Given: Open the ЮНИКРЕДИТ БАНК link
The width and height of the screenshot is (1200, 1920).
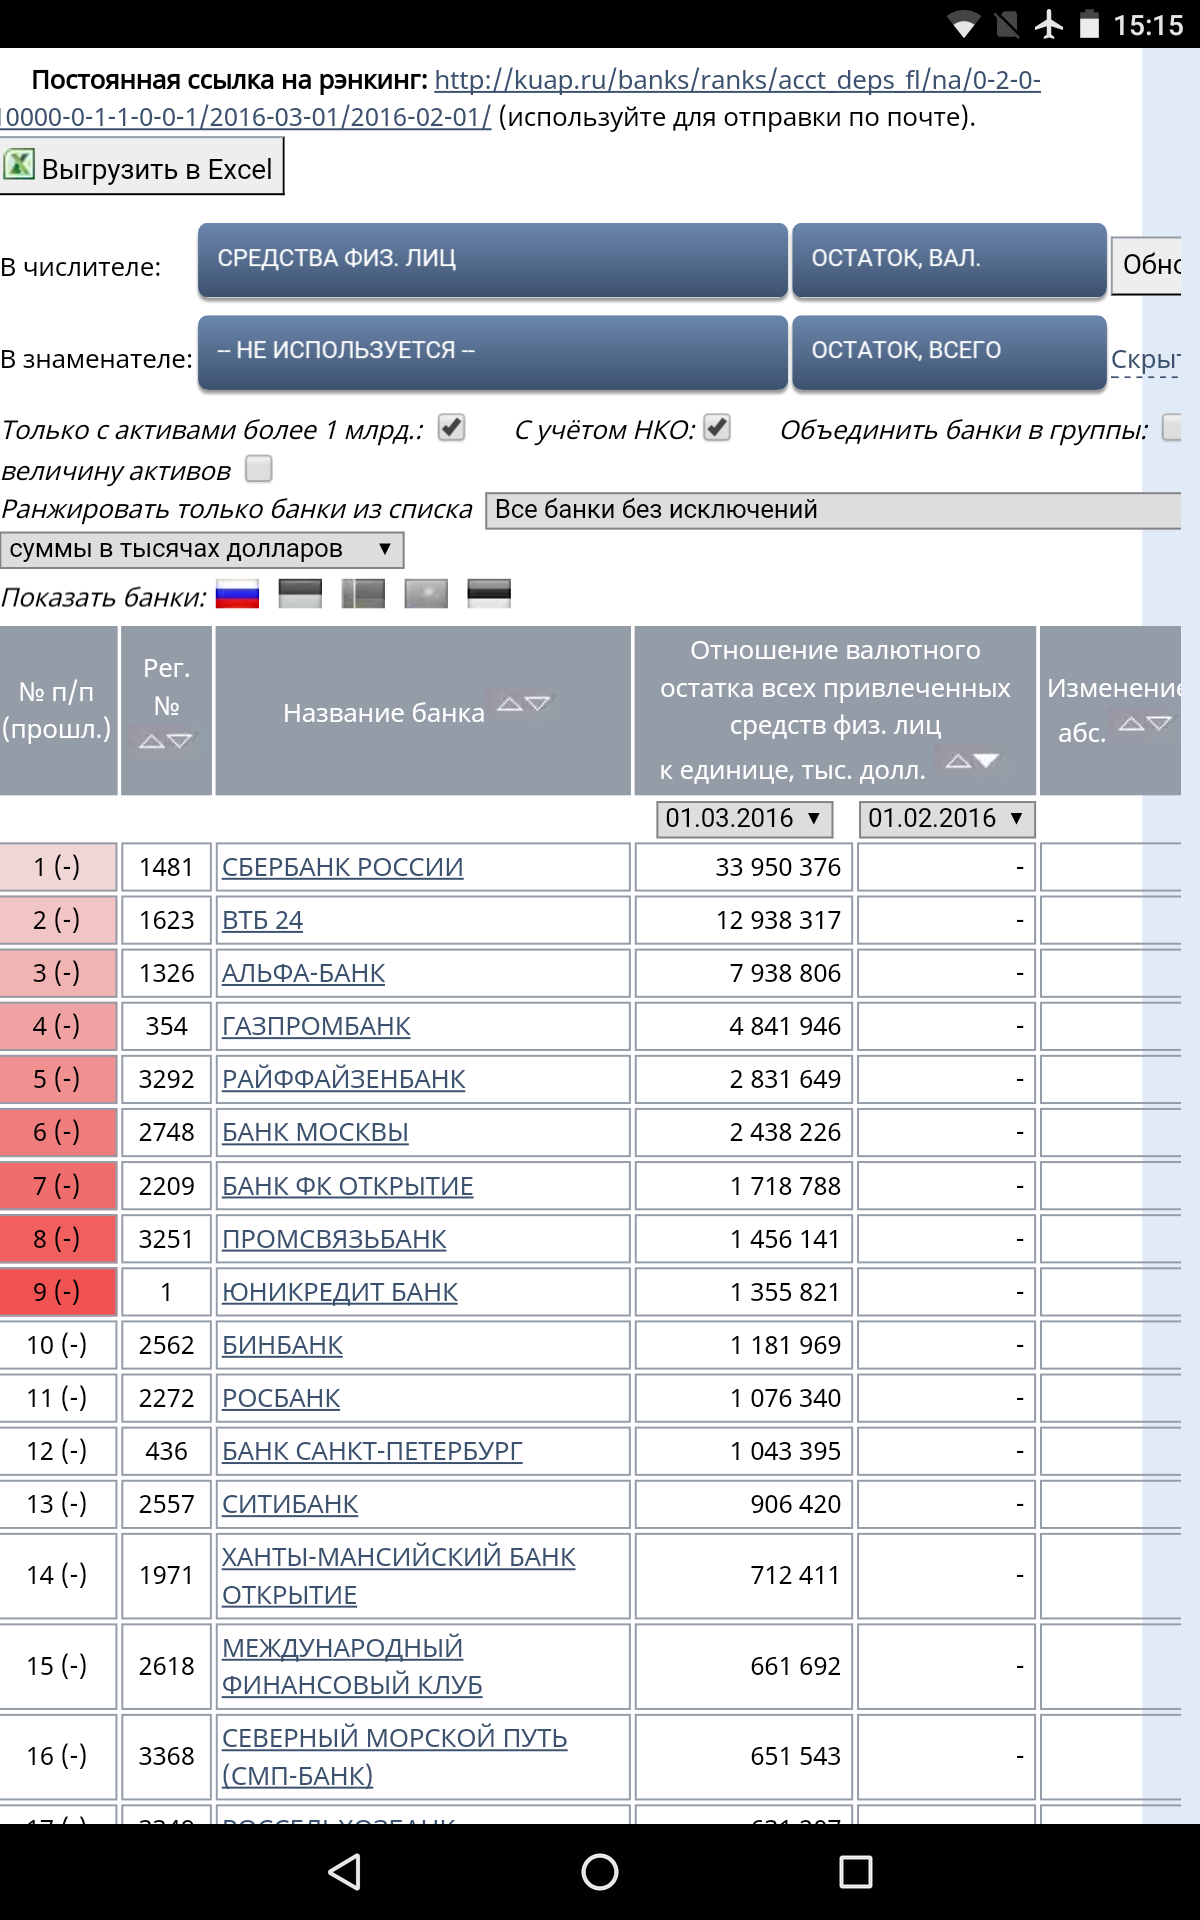Looking at the screenshot, I should (x=340, y=1292).
